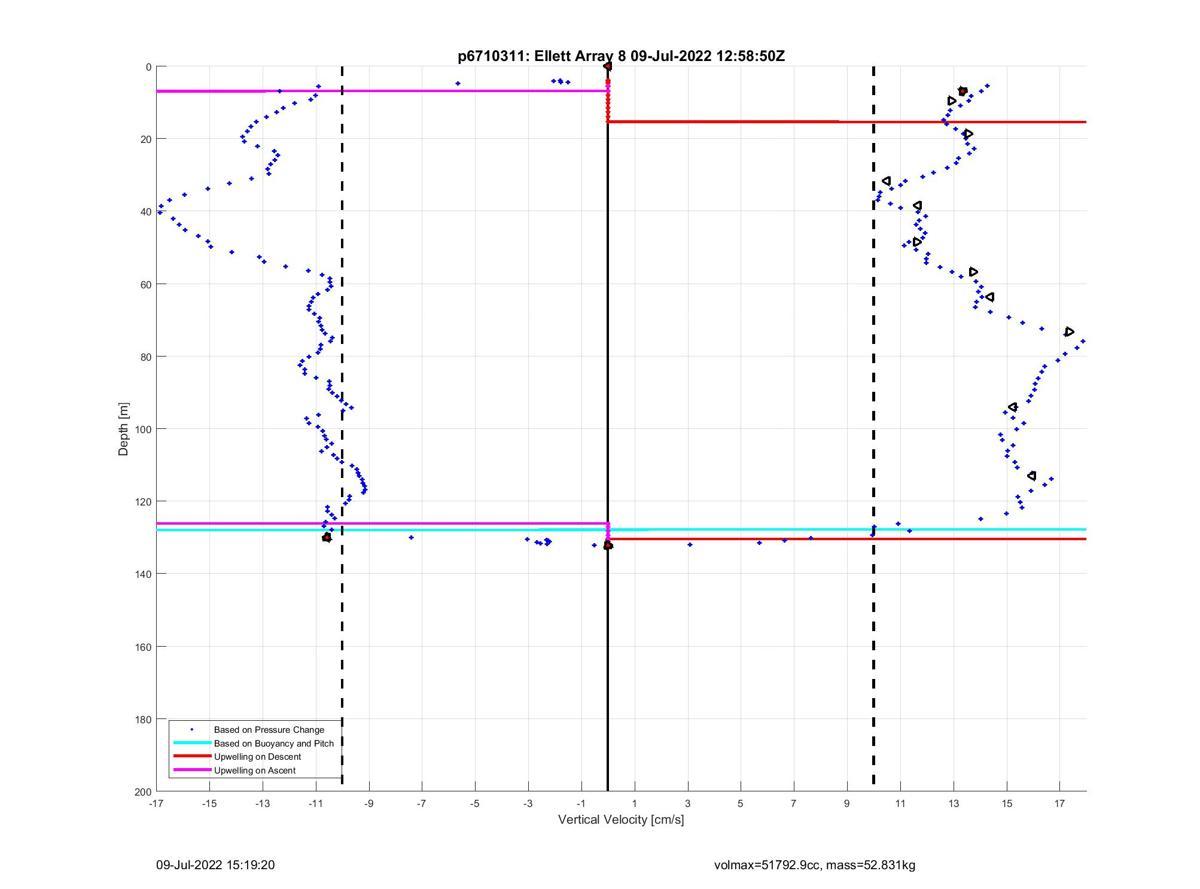
Task: Click the x-axis tick label '-13'
Action: pos(262,803)
